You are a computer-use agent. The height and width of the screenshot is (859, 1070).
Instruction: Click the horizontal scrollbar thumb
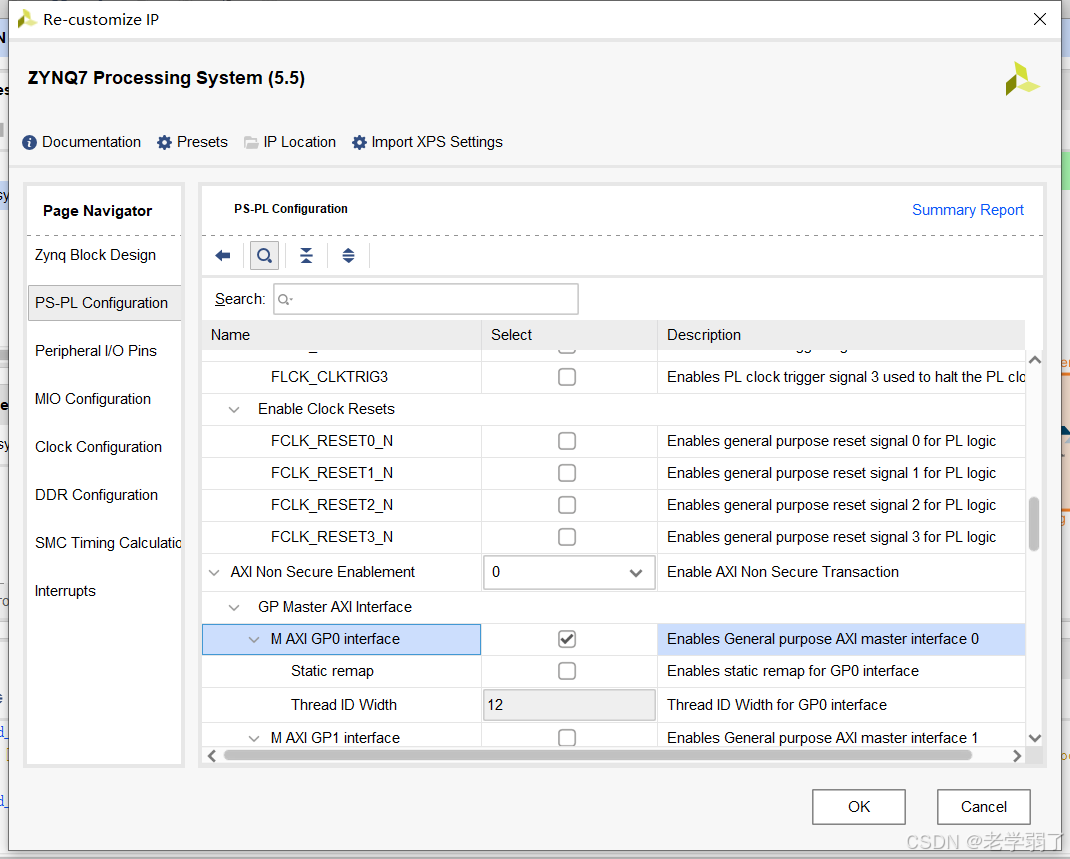click(598, 755)
